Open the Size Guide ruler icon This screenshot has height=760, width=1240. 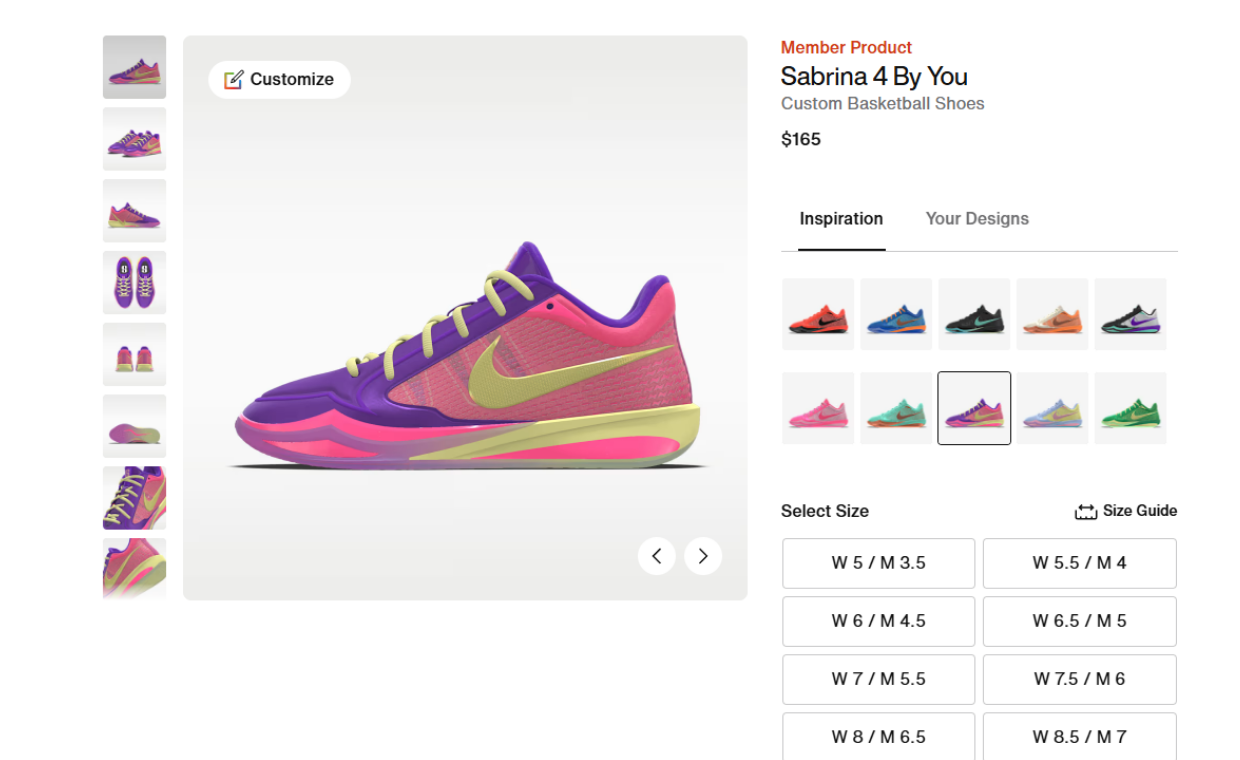tap(1086, 512)
